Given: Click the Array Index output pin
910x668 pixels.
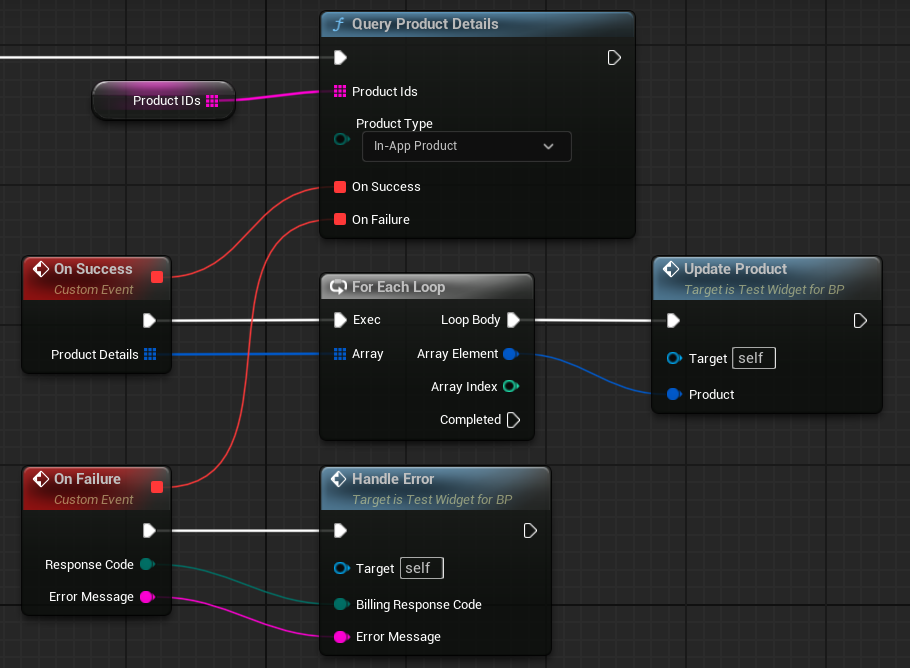Looking at the screenshot, I should [x=510, y=387].
